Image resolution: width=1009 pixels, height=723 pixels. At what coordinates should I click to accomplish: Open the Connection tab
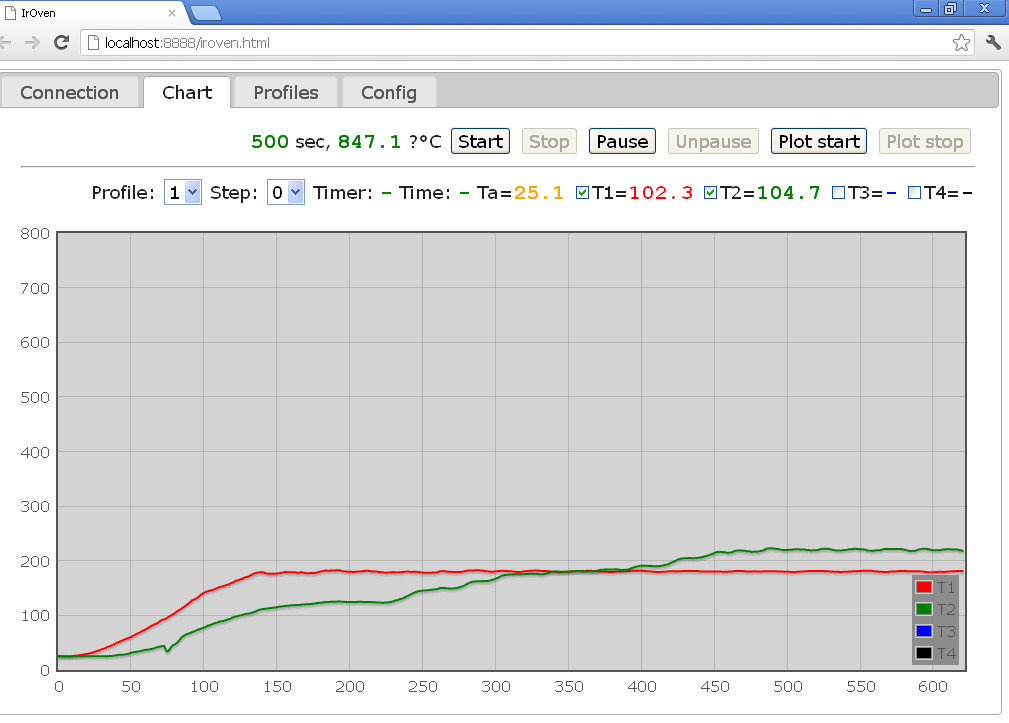tap(69, 93)
